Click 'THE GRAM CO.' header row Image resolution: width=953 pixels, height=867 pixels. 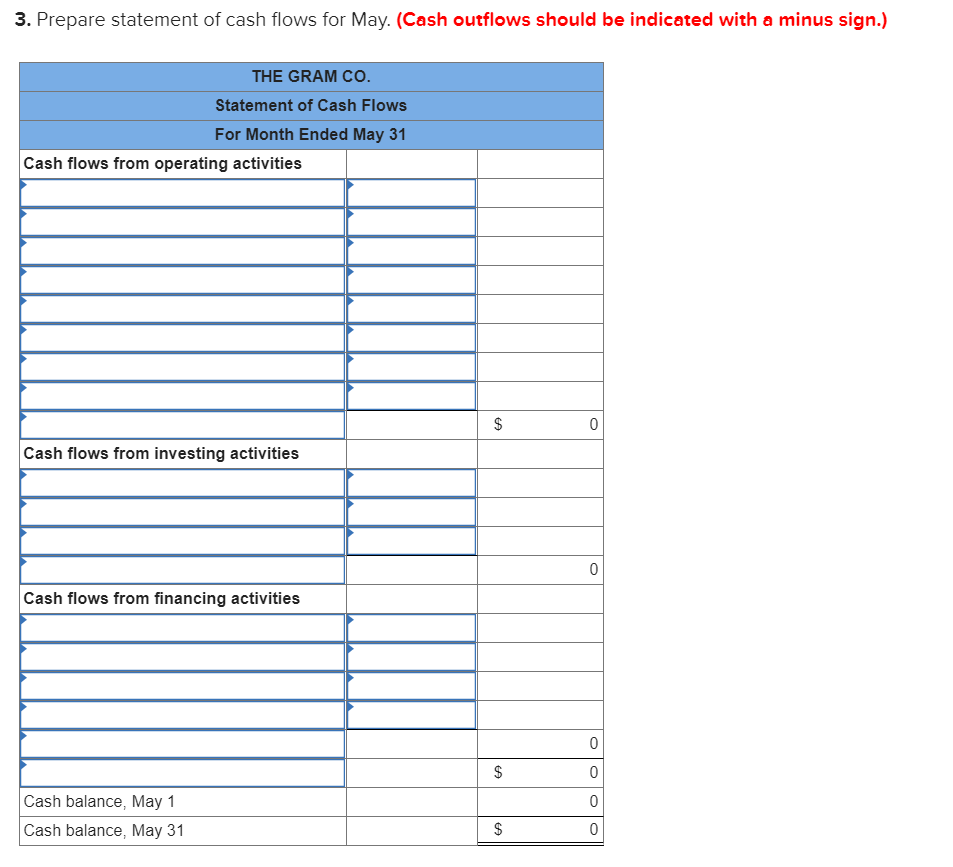pos(311,77)
